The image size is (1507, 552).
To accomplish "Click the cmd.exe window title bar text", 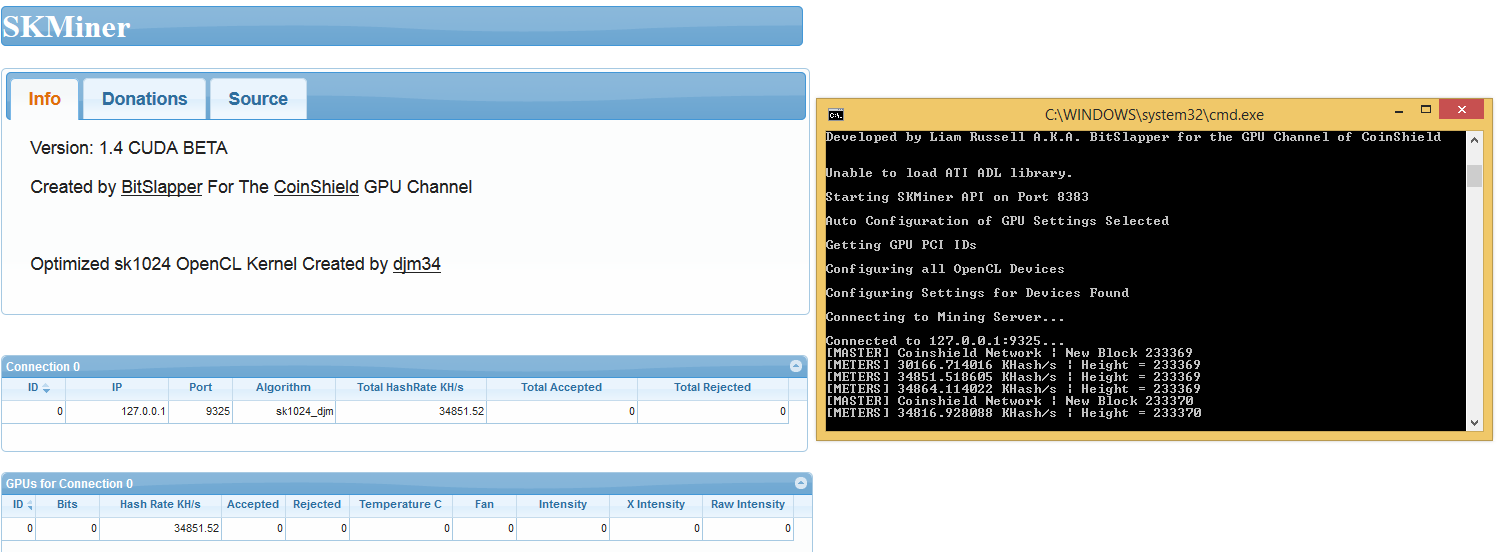I will tap(1154, 115).
